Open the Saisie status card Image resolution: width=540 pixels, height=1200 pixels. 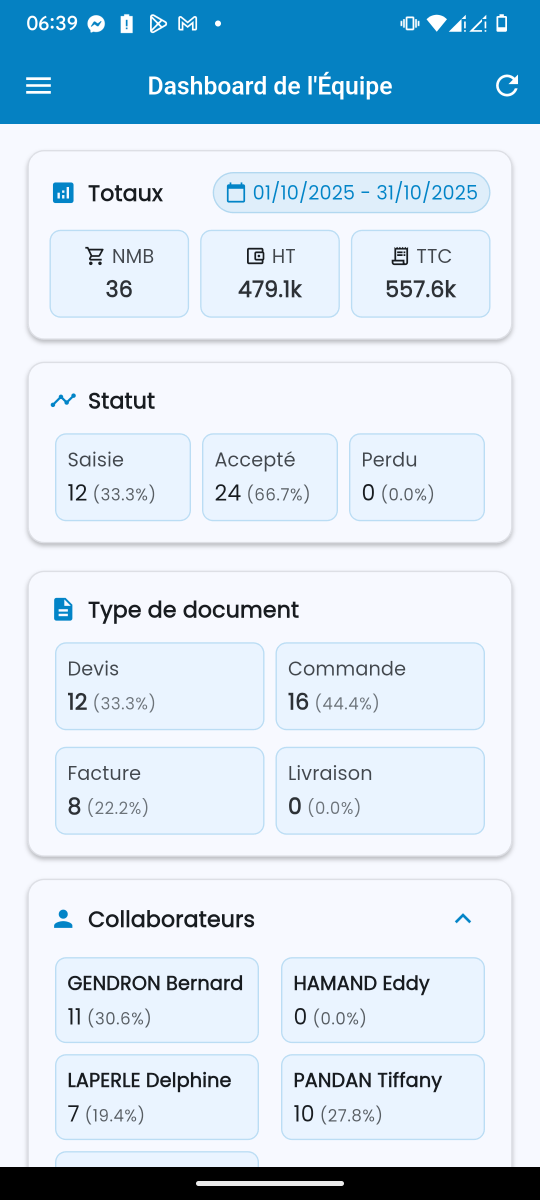[x=123, y=477]
